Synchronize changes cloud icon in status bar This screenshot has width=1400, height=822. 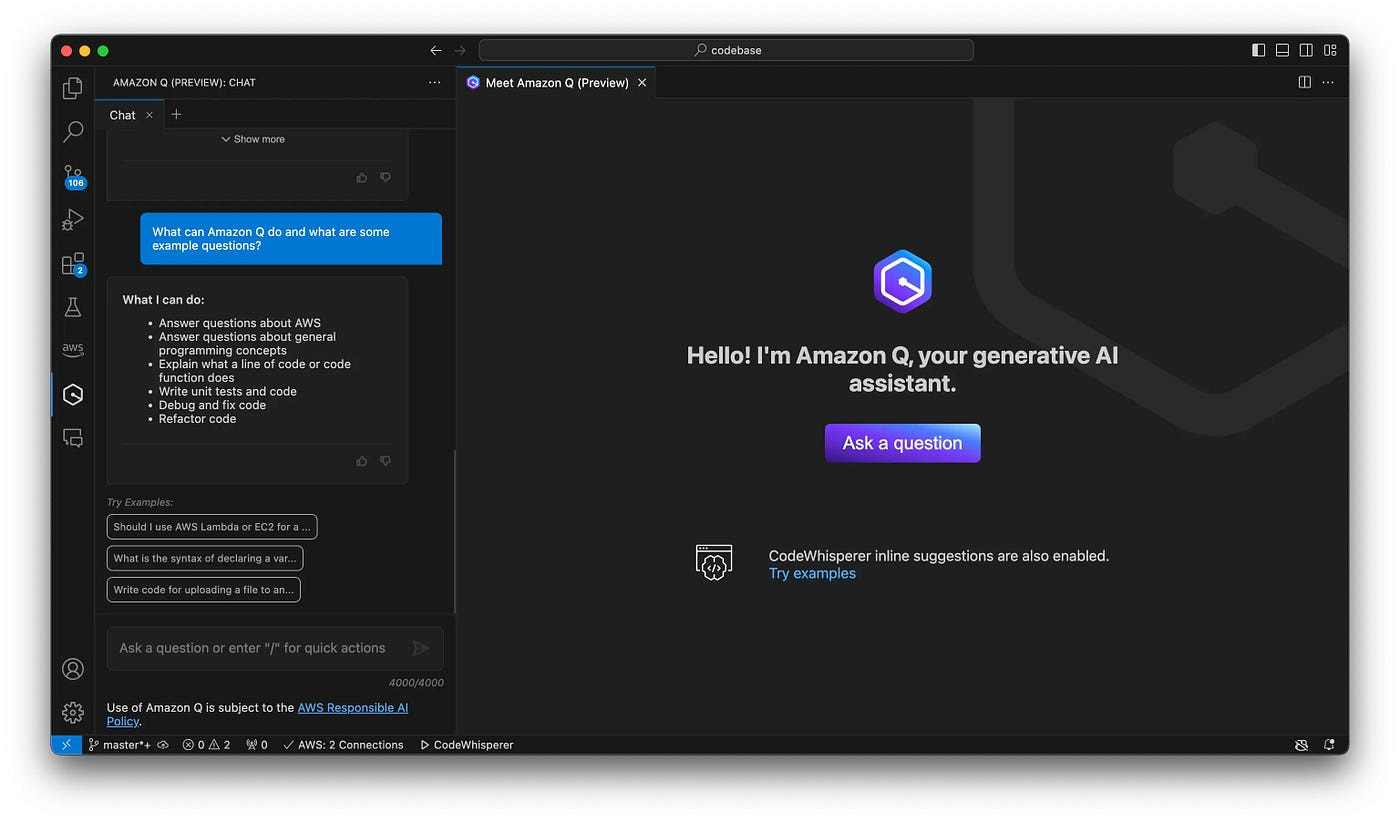pos(163,745)
